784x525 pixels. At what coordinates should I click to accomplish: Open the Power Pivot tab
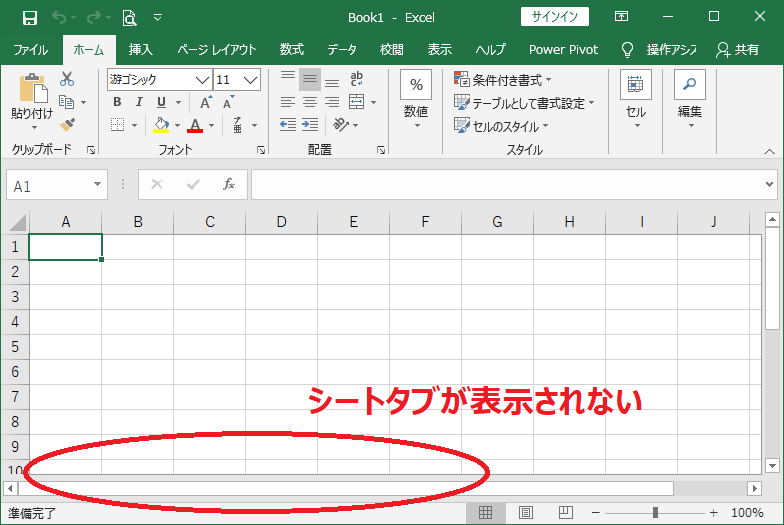coord(563,50)
